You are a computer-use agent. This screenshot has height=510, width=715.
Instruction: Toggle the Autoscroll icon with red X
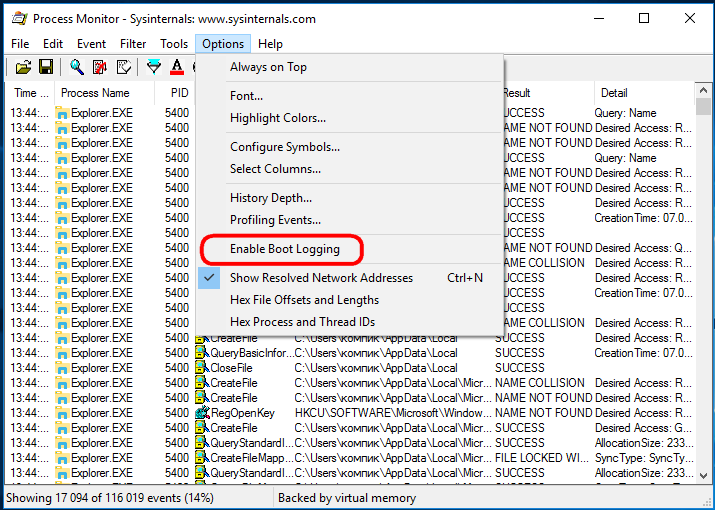point(100,67)
